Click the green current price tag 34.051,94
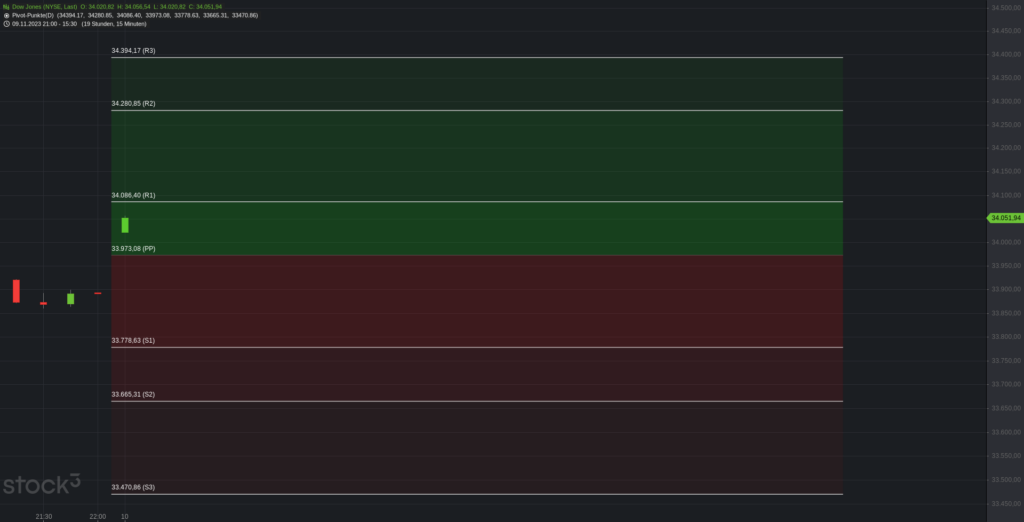The image size is (1024, 522). pos(1005,218)
